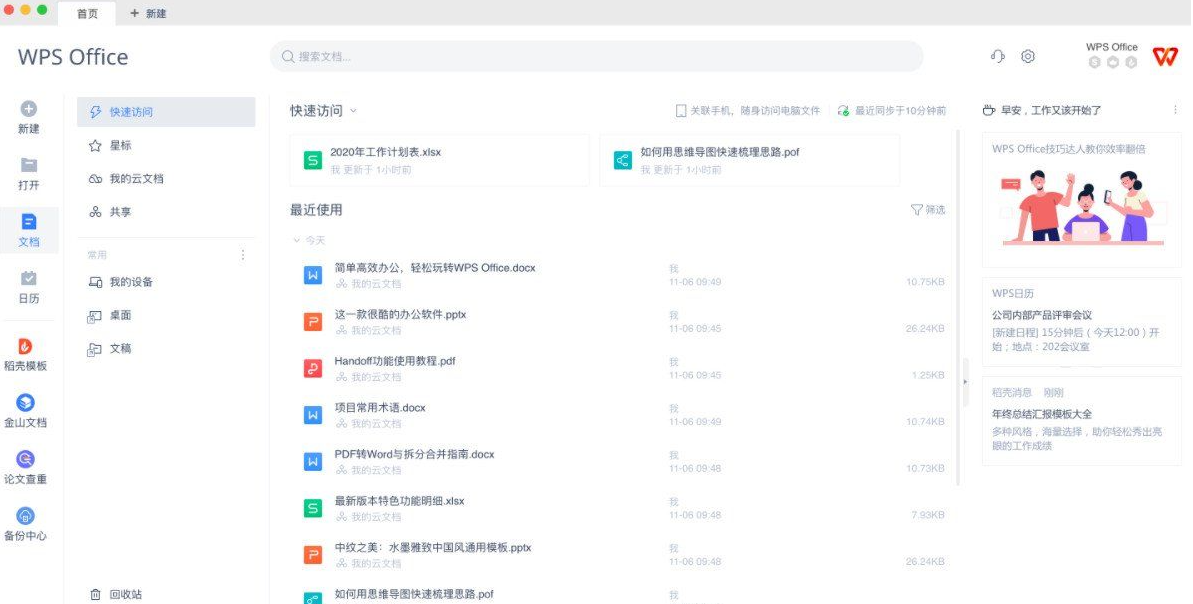1193x604 pixels.
Task: Click the PDF icon of Handoff功能使用教程.pdf
Action: (313, 368)
